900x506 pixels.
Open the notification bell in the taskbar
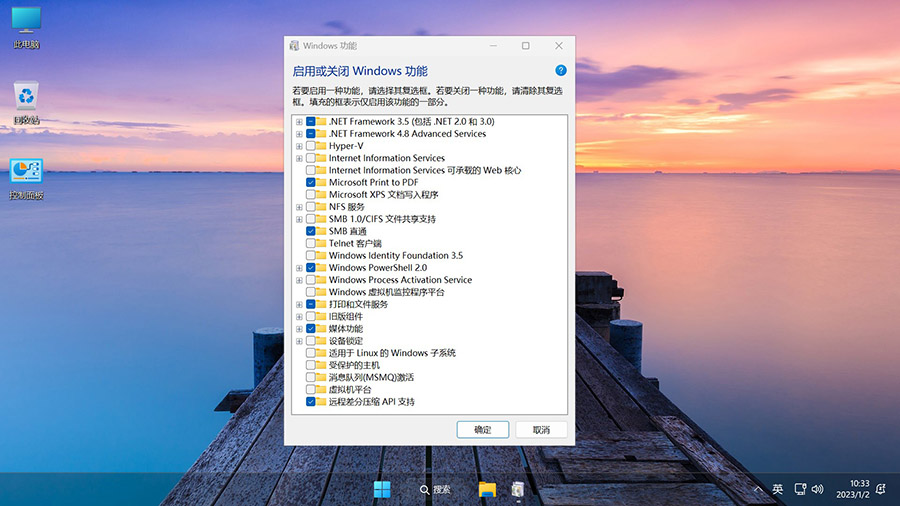[x=880, y=489]
